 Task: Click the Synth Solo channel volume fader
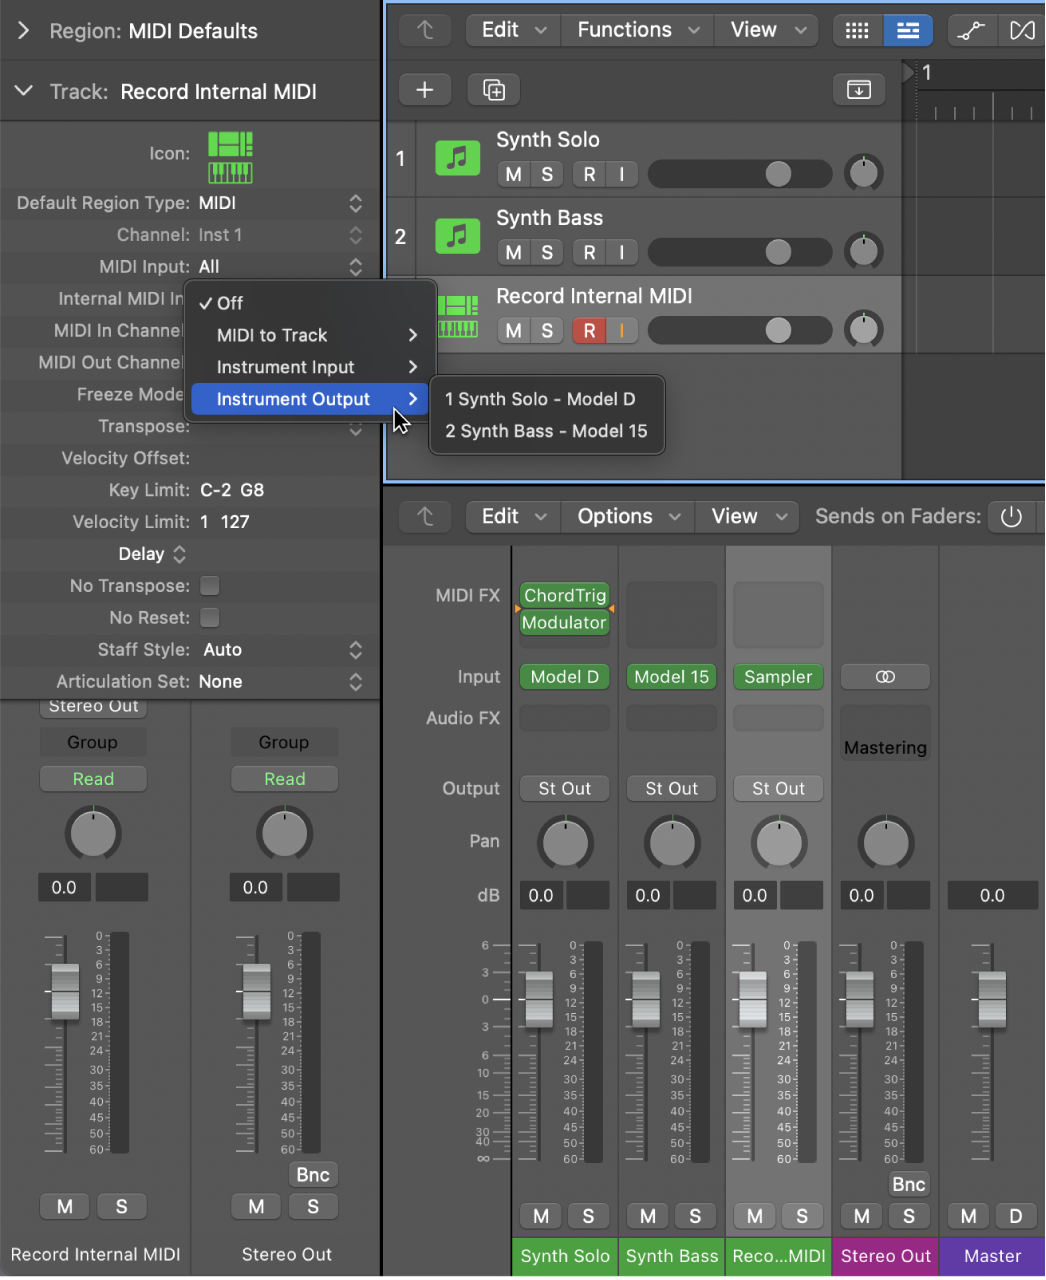pyautogui.click(x=538, y=1000)
